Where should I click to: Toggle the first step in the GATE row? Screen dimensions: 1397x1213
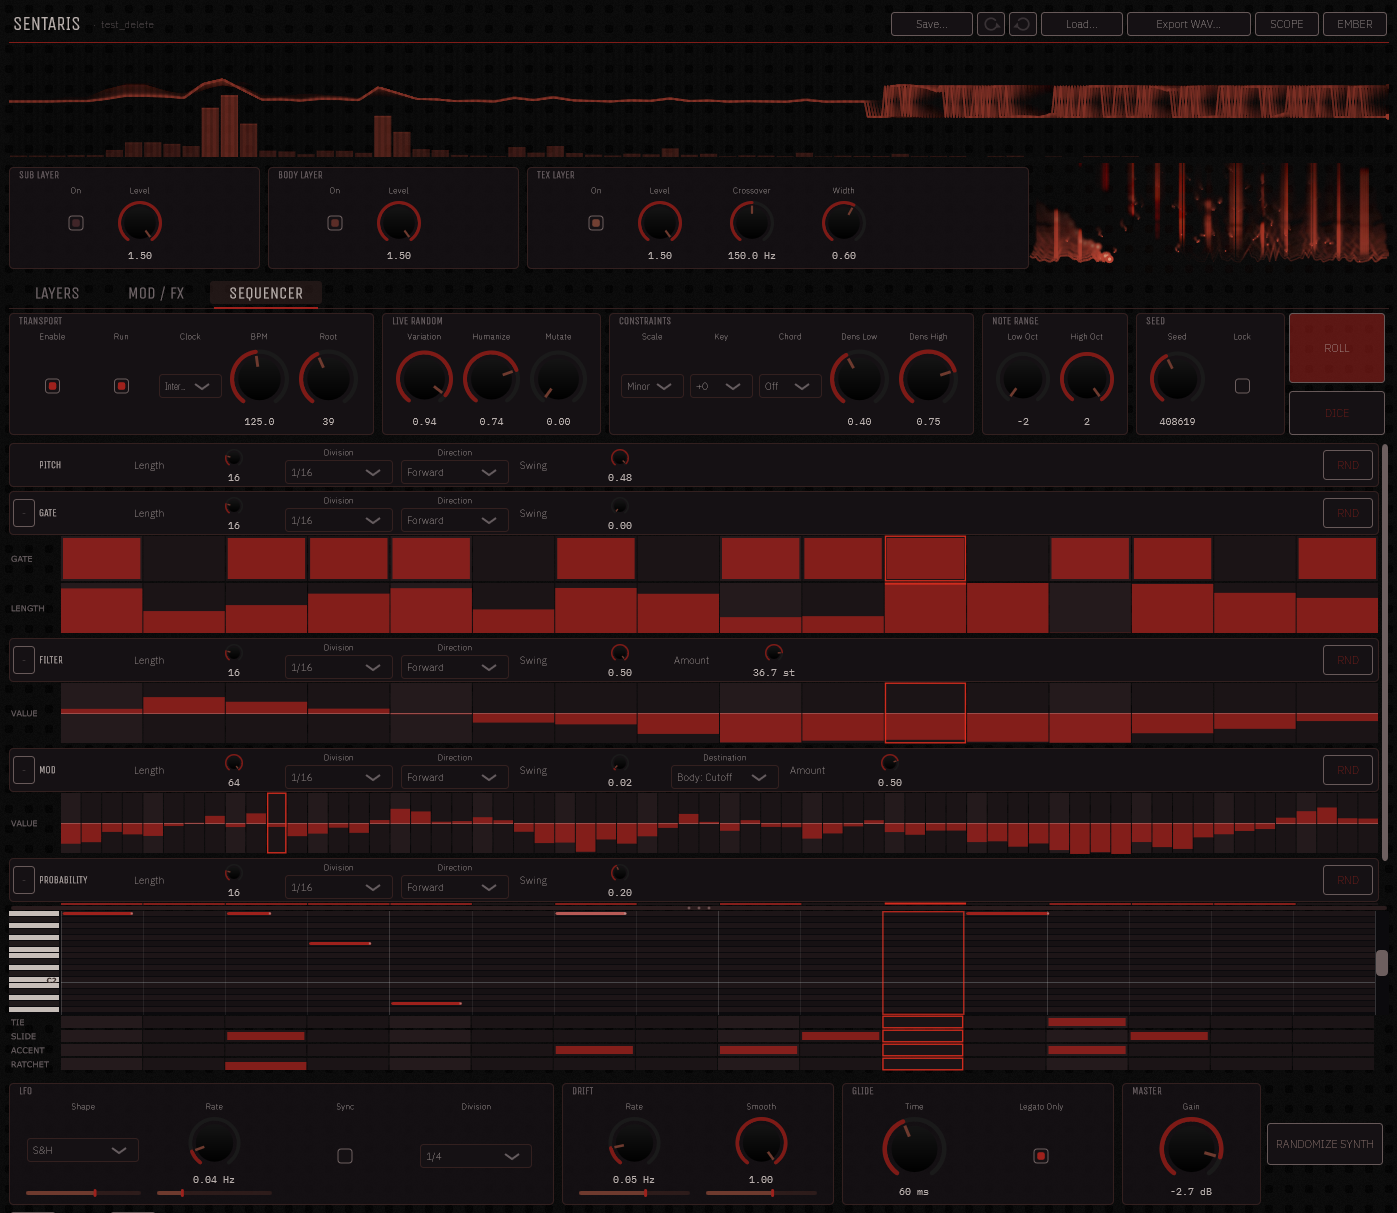click(x=101, y=559)
